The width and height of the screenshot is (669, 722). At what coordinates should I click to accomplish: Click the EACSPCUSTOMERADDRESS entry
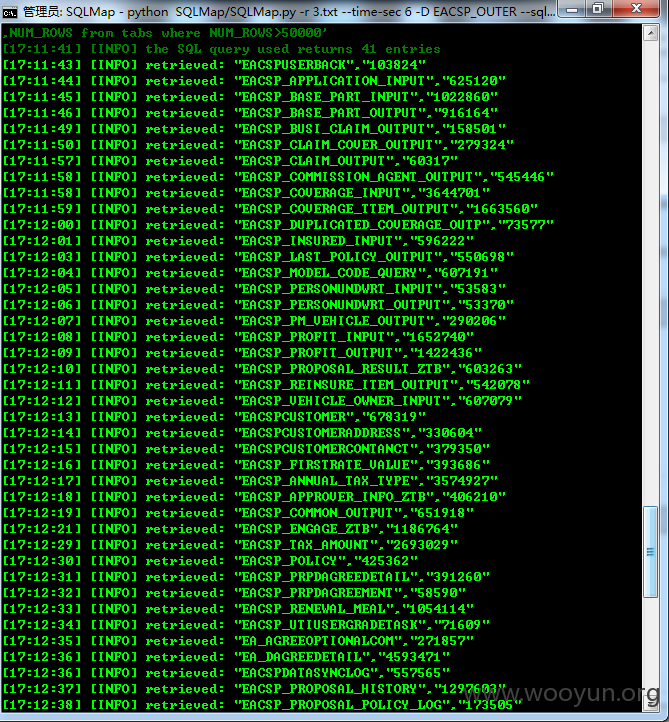tap(242, 433)
